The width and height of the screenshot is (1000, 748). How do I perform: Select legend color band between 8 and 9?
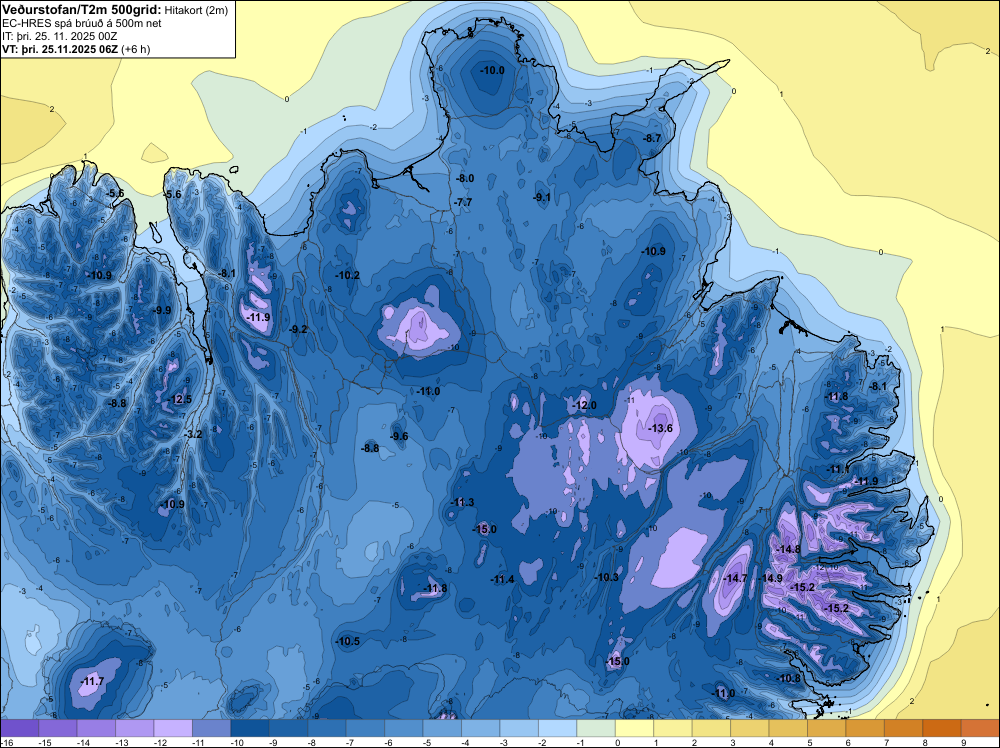click(941, 728)
